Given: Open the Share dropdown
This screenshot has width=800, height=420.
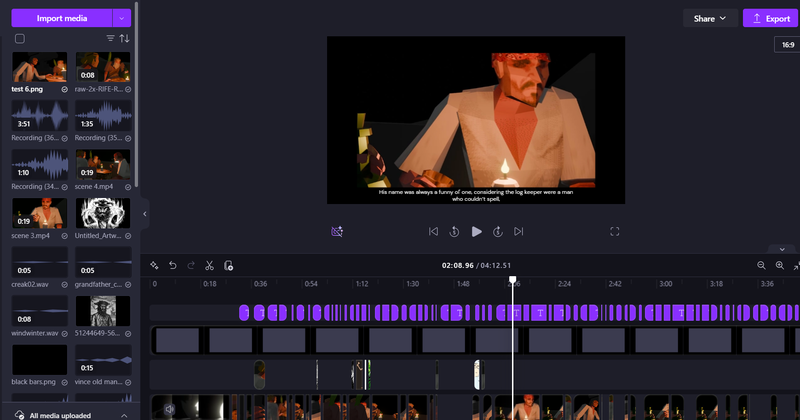Looking at the screenshot, I should (x=710, y=18).
